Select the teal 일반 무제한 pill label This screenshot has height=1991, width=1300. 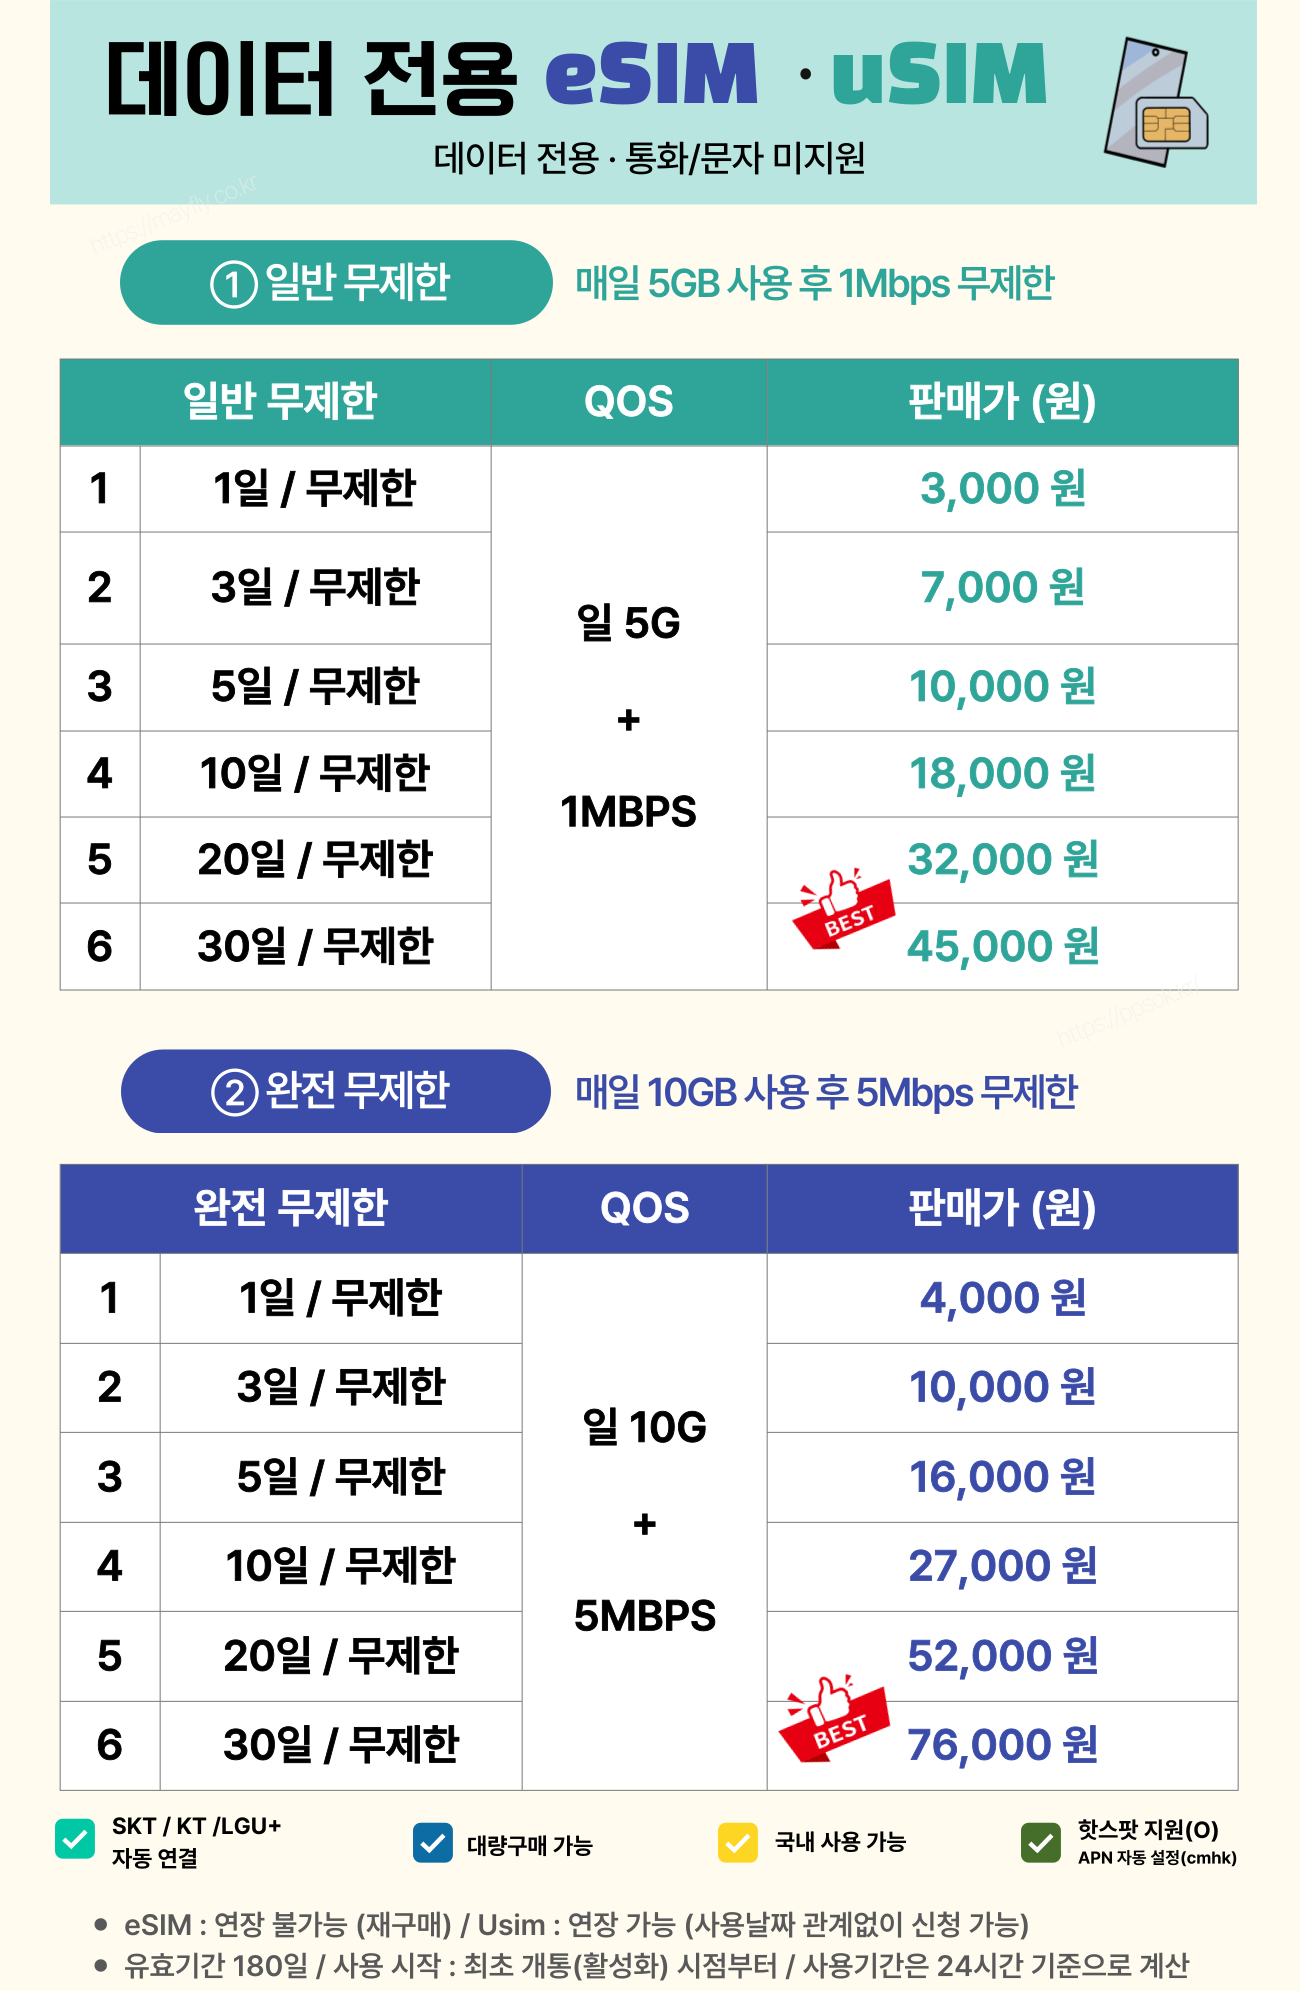(336, 282)
